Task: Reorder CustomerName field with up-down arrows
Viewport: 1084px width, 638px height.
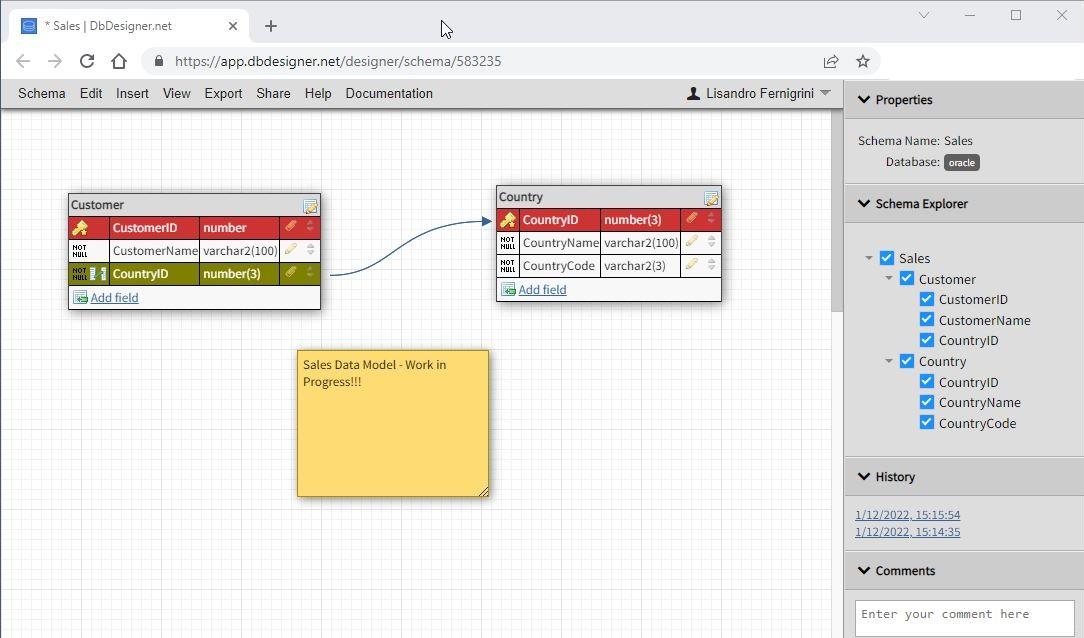Action: pyautogui.click(x=310, y=250)
